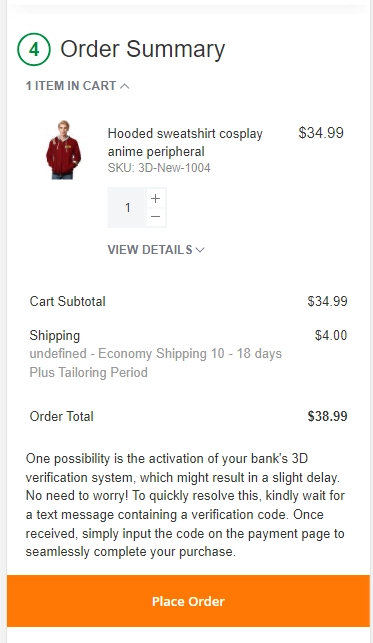Click the quantity field showing 1
This screenshot has height=643, width=373.
[127, 207]
